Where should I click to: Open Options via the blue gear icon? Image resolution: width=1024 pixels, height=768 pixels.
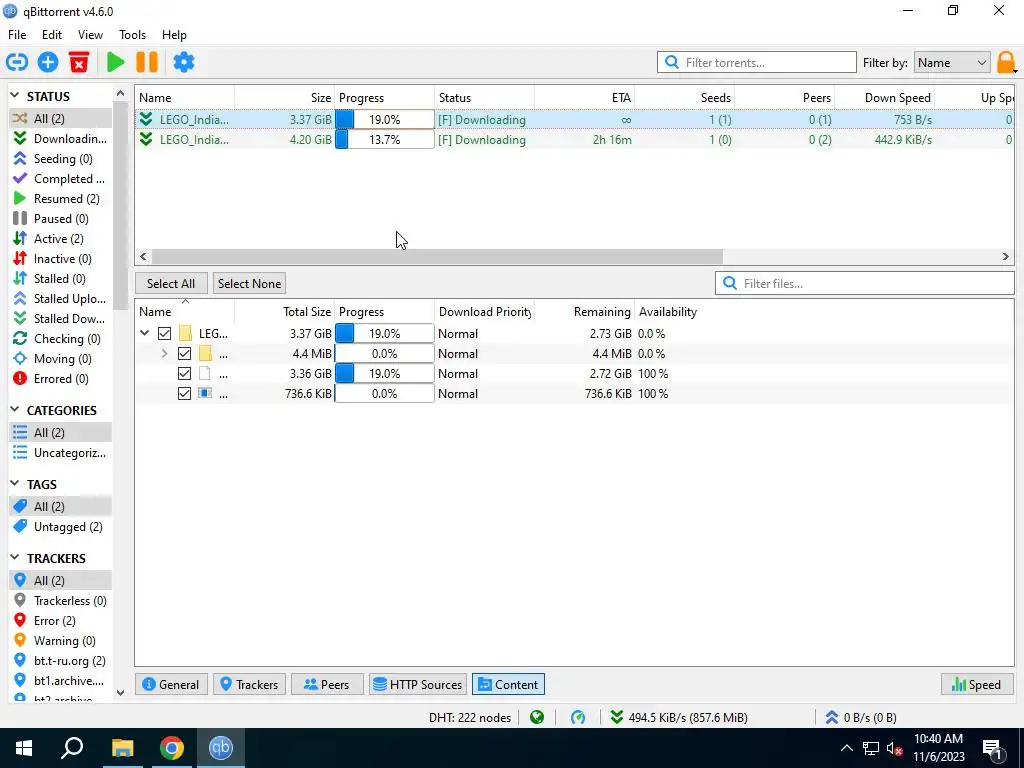184,63
